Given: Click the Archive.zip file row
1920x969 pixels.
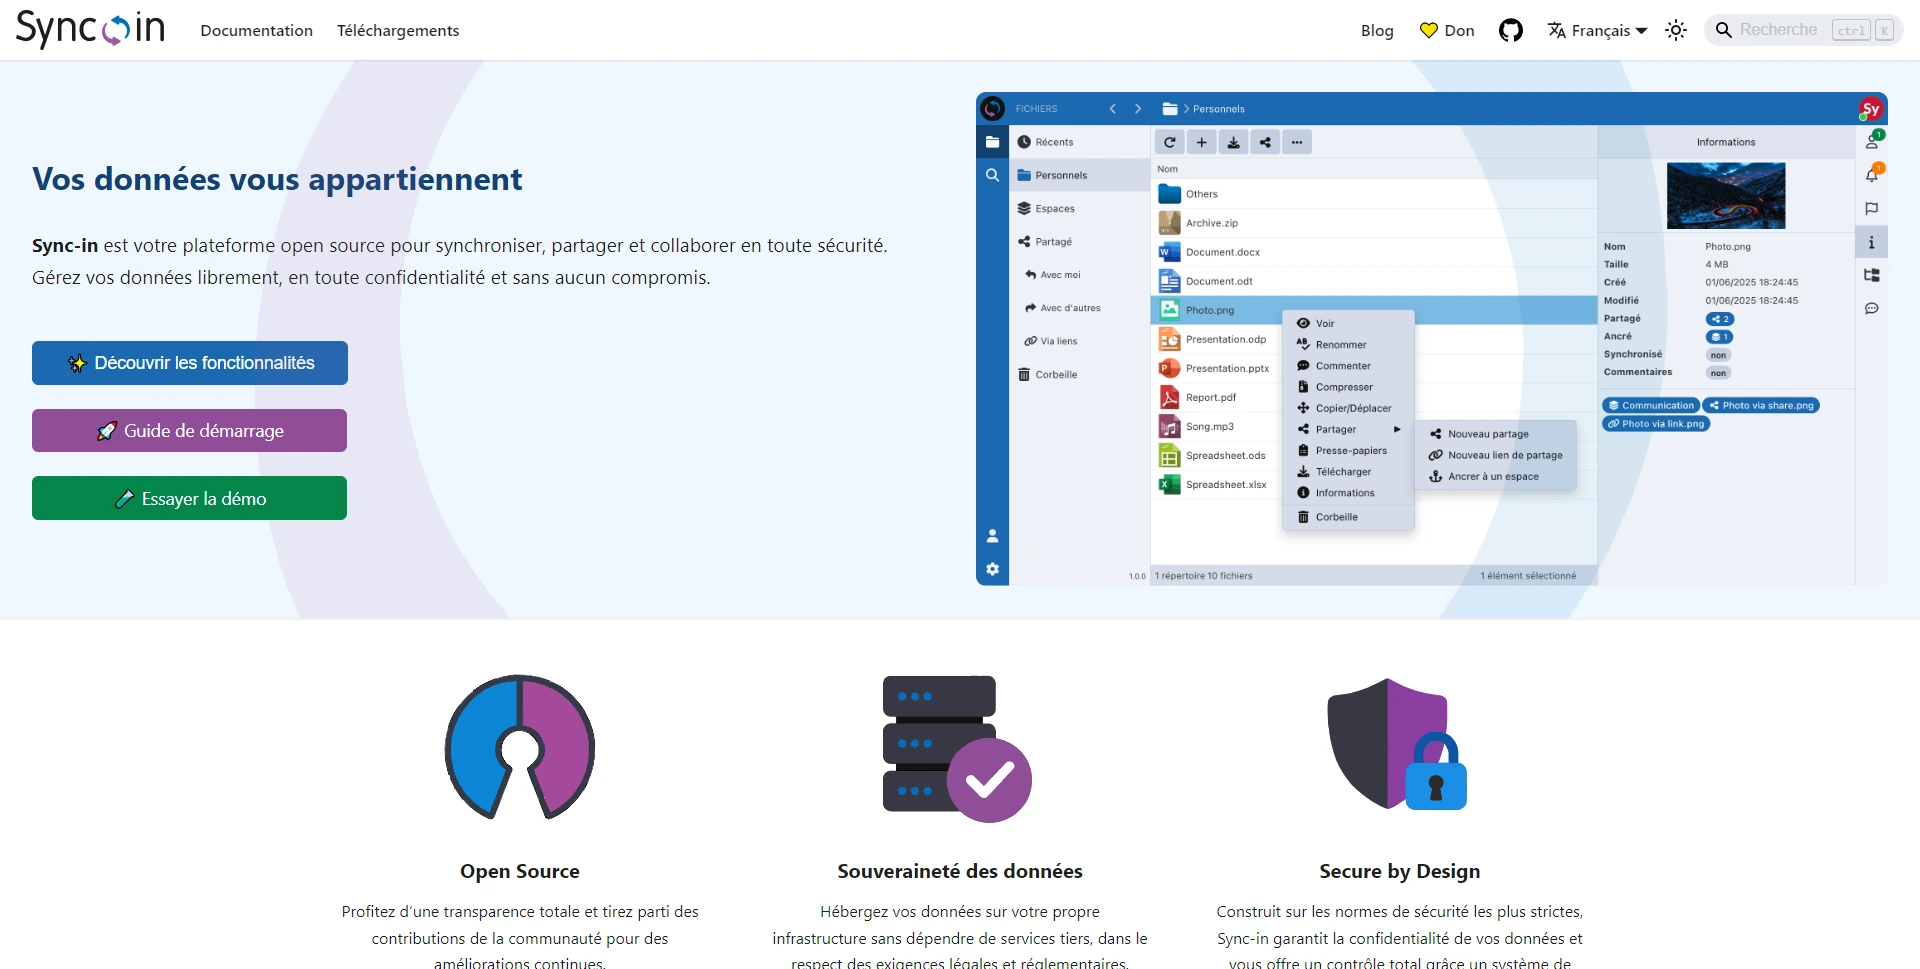Looking at the screenshot, I should pyautogui.click(x=1374, y=223).
